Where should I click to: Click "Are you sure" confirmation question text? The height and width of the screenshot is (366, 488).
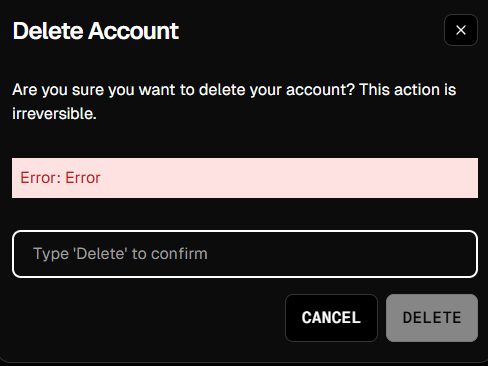234,102
